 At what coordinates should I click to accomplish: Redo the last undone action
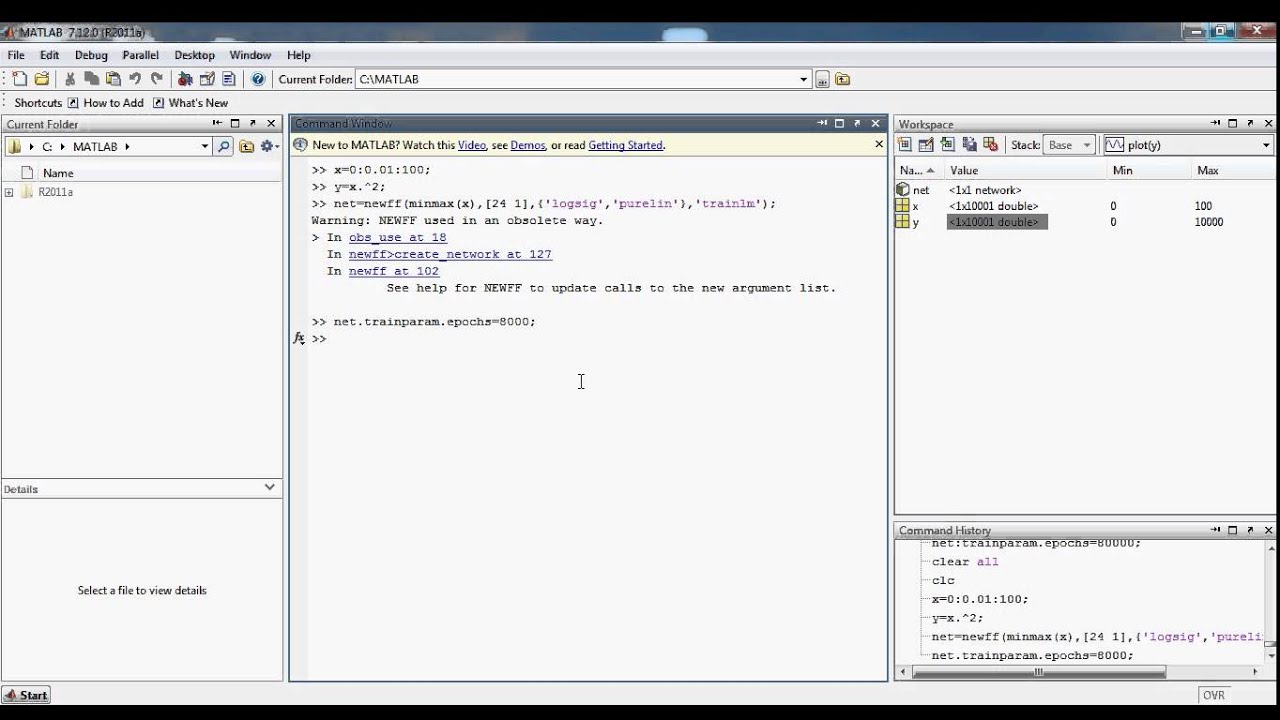(x=157, y=79)
